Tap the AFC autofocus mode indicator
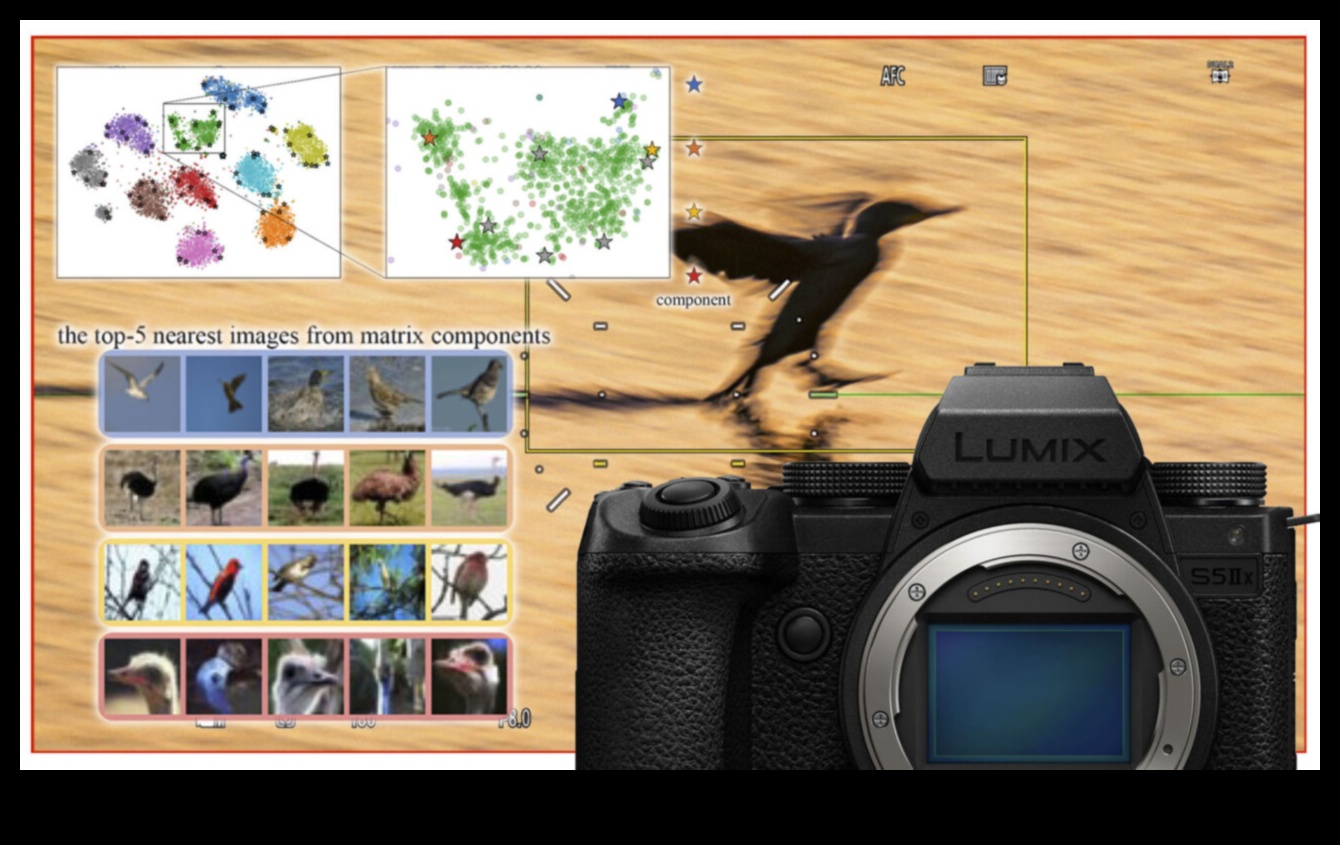 coord(892,76)
